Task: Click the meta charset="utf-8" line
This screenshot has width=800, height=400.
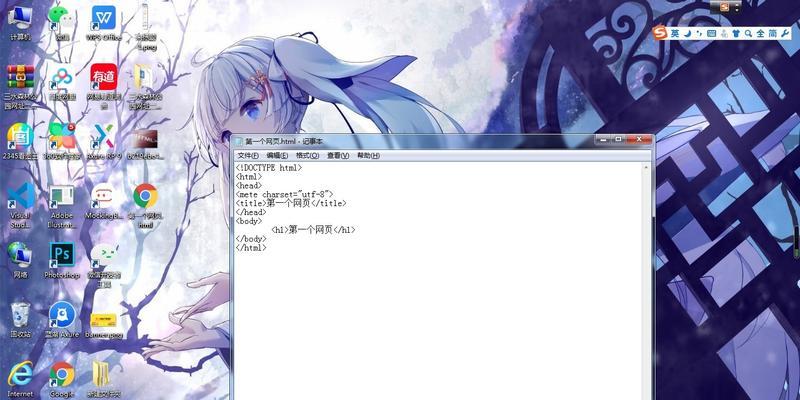Action: [x=284, y=194]
